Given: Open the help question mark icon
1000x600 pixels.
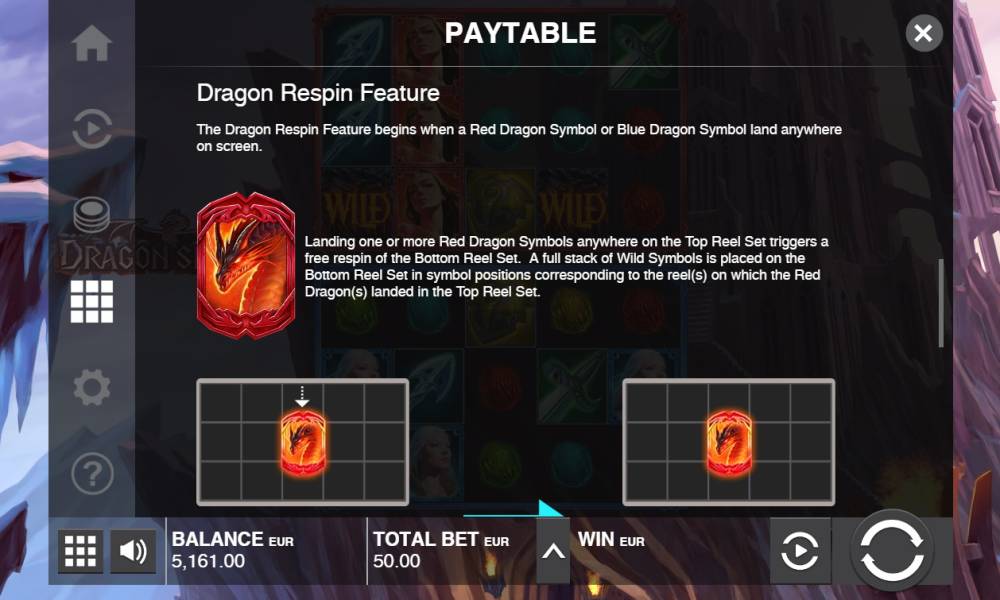Looking at the screenshot, I should point(92,474).
